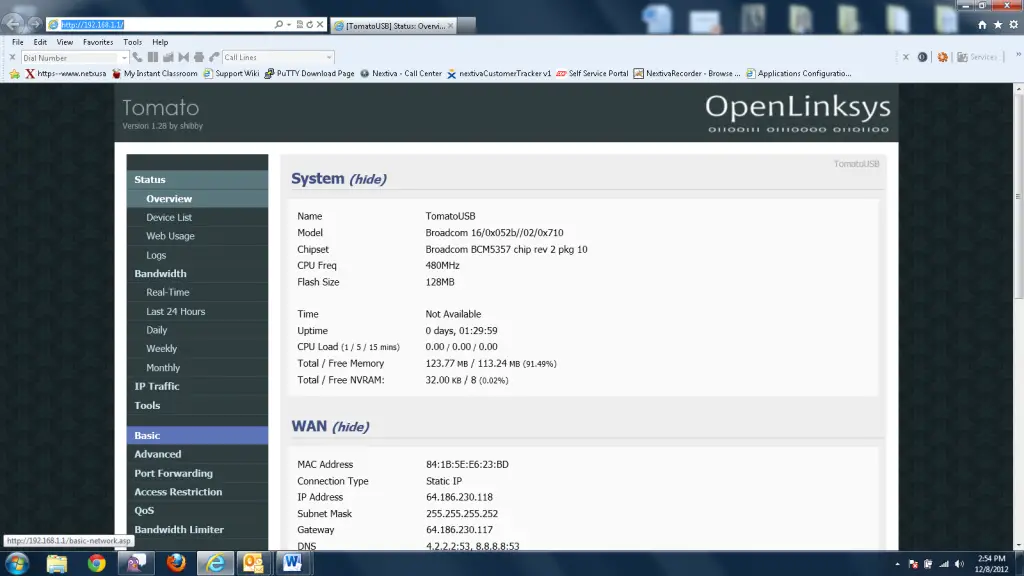
Task: Open the Outlook icon in taskbar
Action: coord(254,563)
